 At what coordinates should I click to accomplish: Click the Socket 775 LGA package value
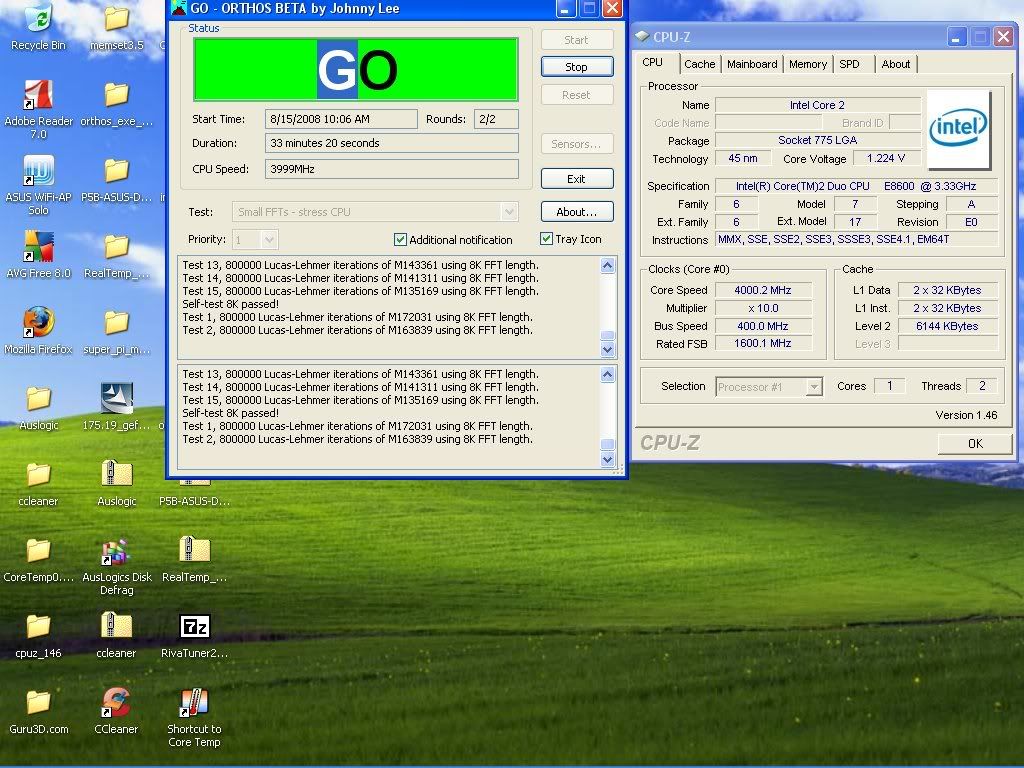pyautogui.click(x=818, y=140)
